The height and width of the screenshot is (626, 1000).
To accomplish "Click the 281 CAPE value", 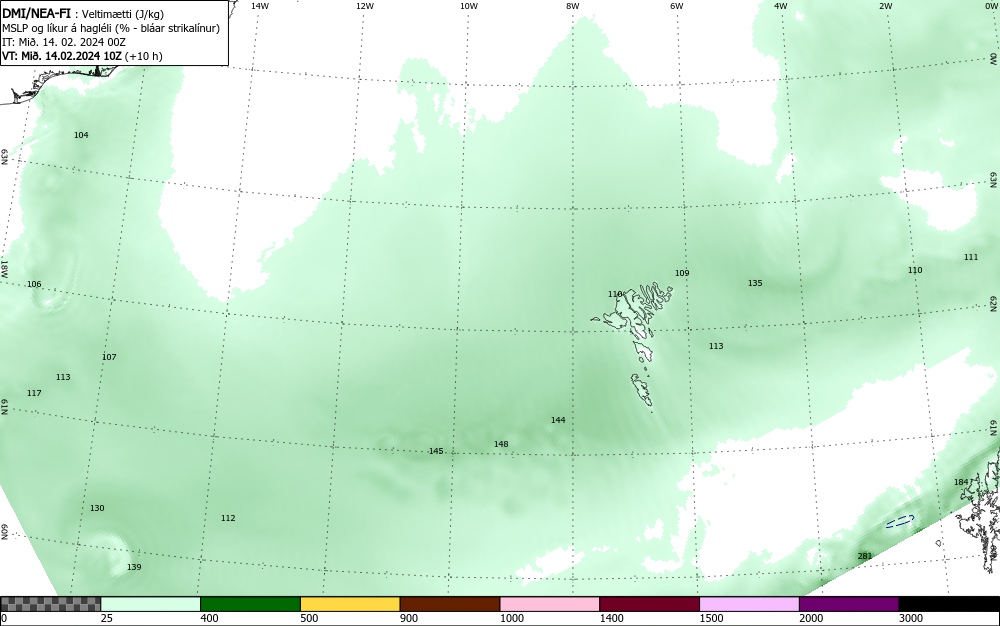I will (865, 557).
